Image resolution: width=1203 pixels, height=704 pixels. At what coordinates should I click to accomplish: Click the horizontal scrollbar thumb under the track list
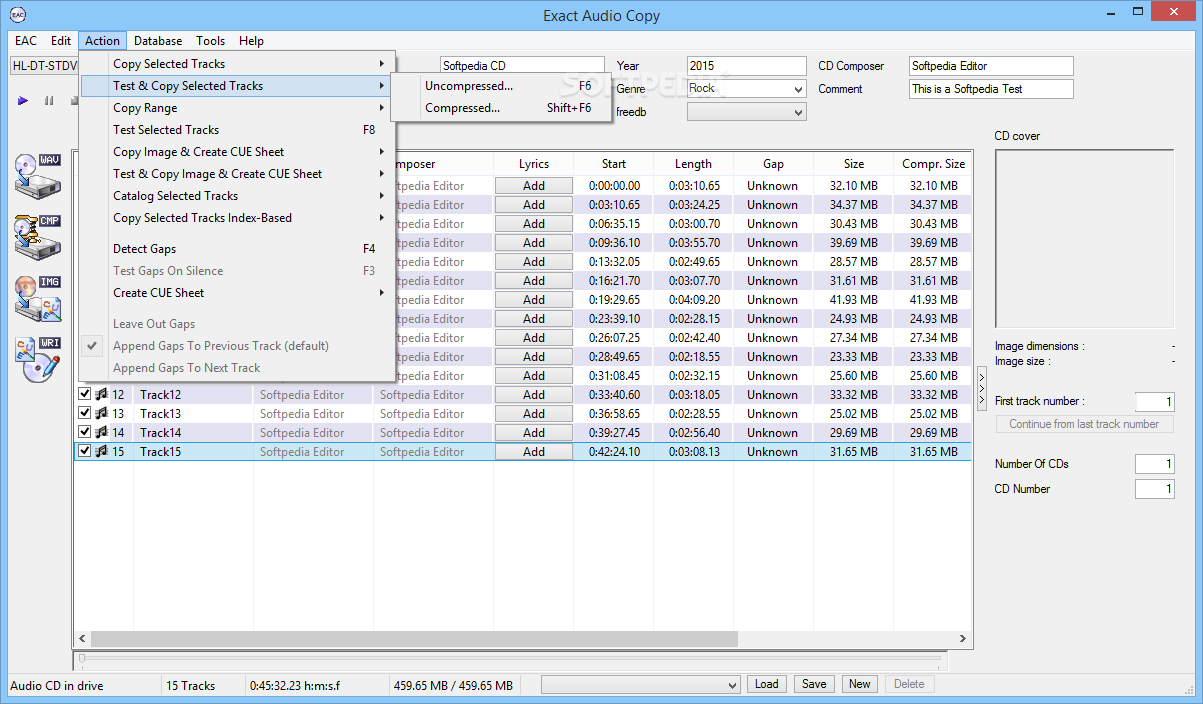click(x=414, y=638)
